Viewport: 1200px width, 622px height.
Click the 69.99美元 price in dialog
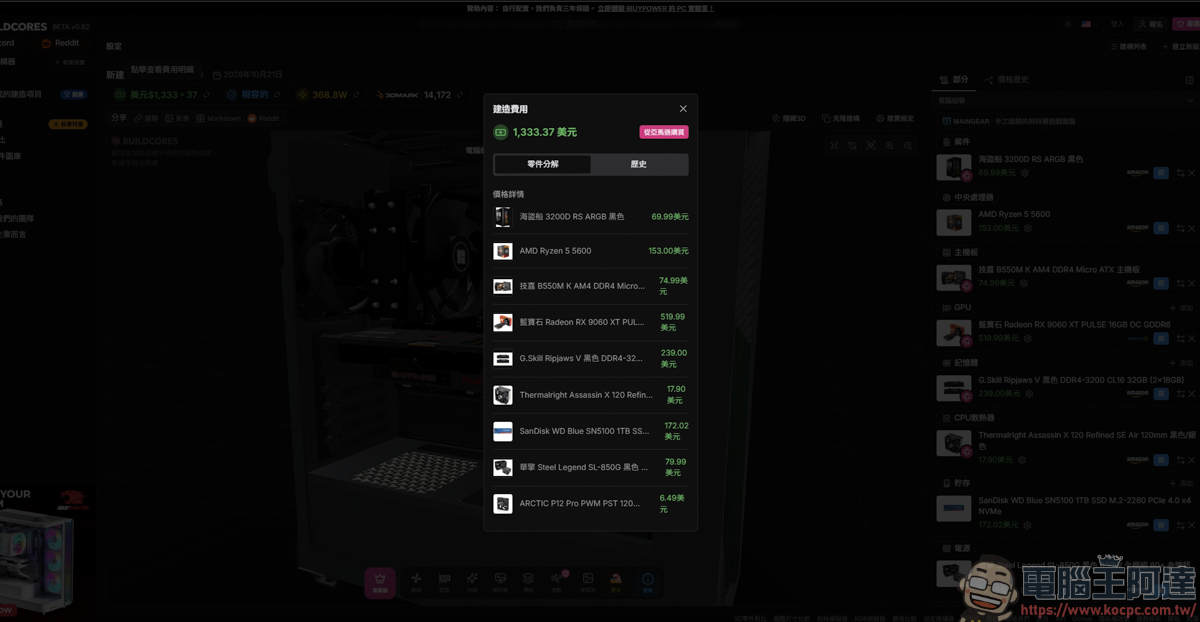(669, 216)
